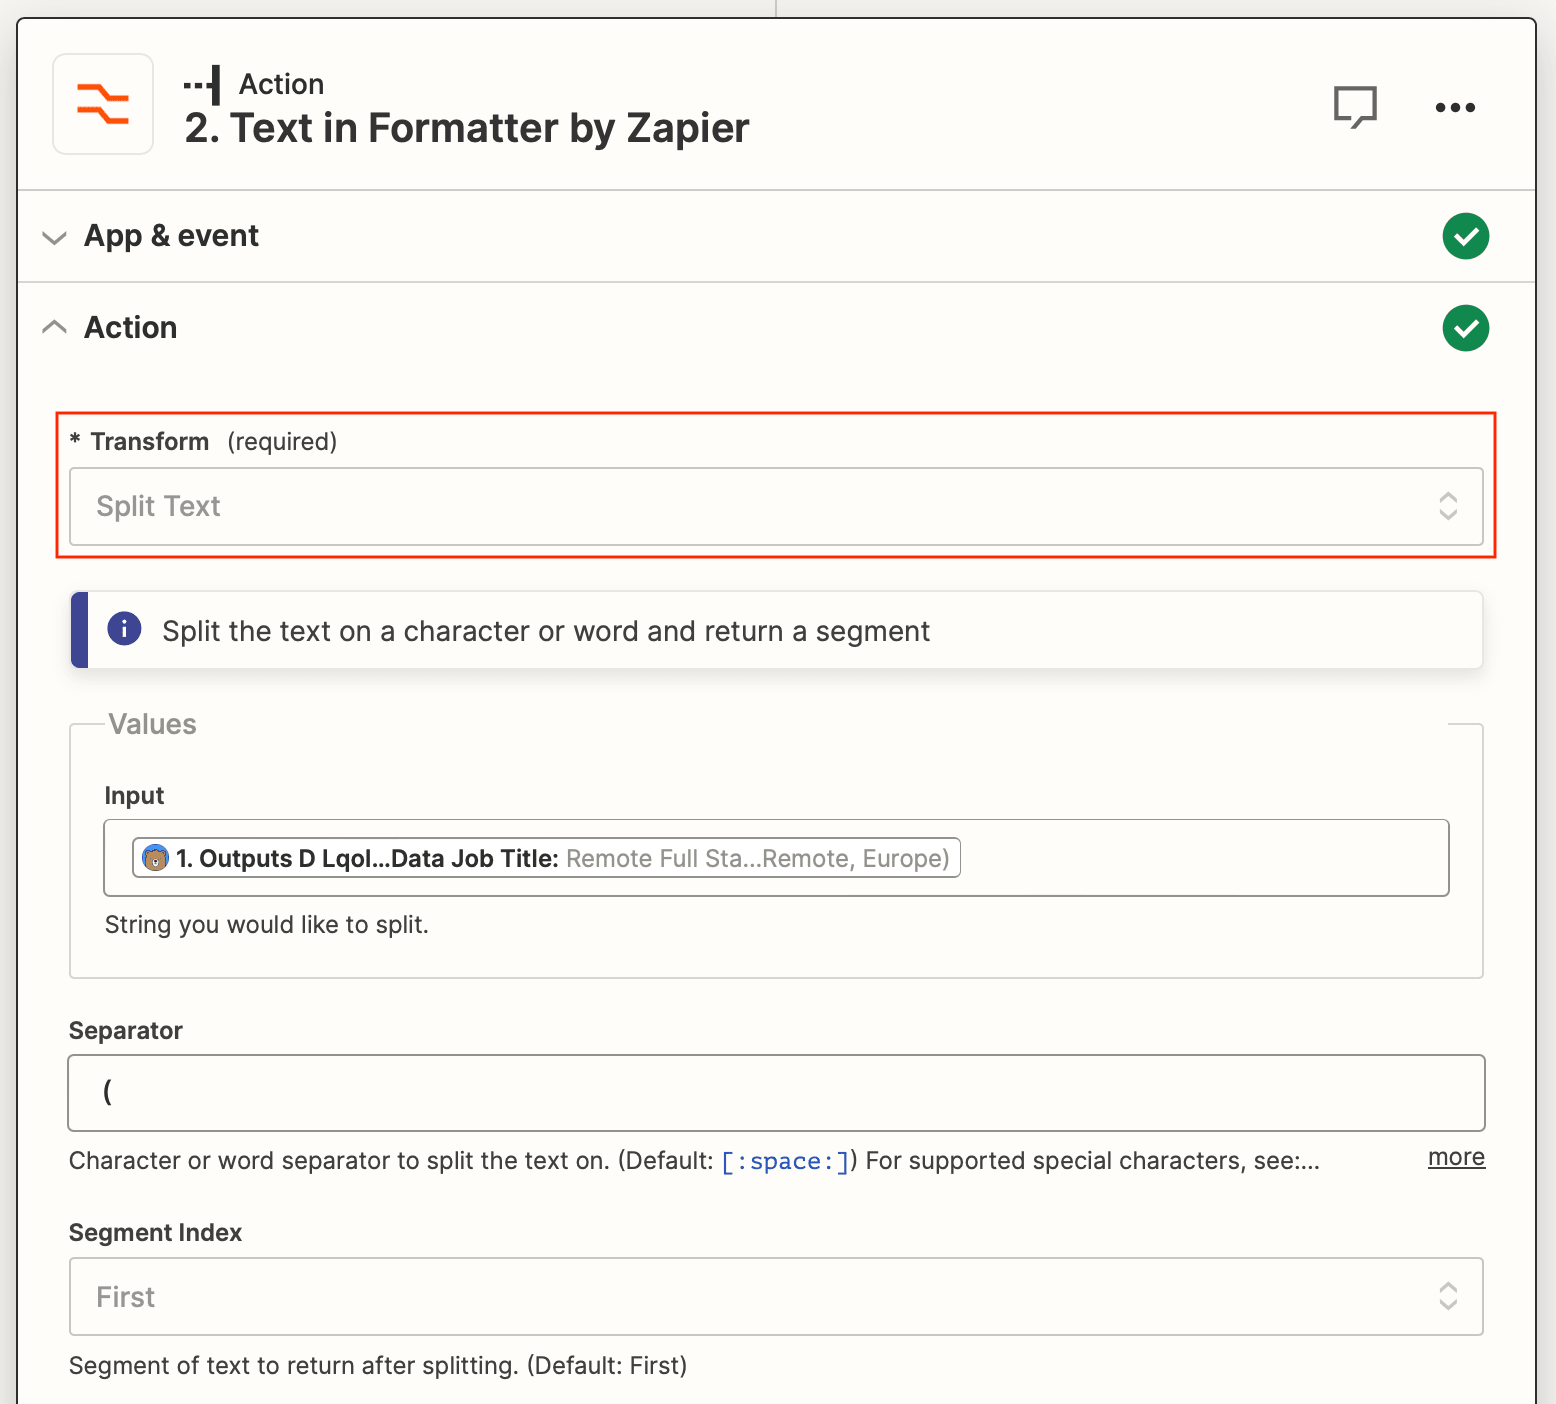Open the three-dot options menu
This screenshot has width=1556, height=1404.
coord(1455,107)
